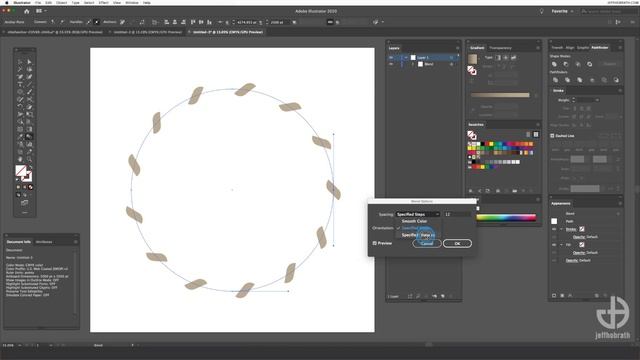
Task: Click the Change Screen Mode icon
Action: [24, 202]
